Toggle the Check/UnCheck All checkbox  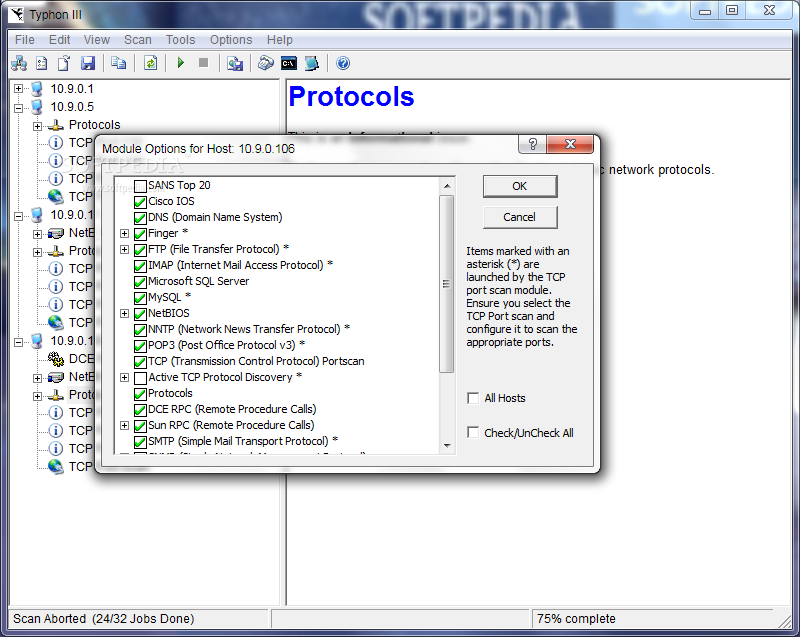(x=473, y=432)
